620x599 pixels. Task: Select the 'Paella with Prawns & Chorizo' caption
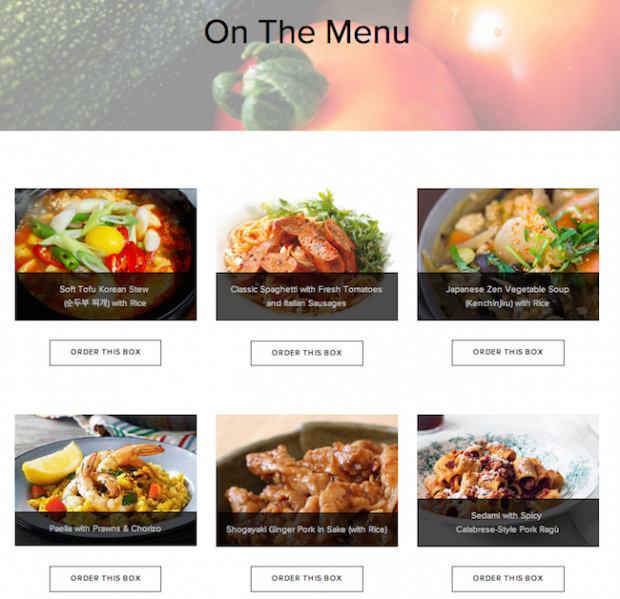tap(105, 529)
